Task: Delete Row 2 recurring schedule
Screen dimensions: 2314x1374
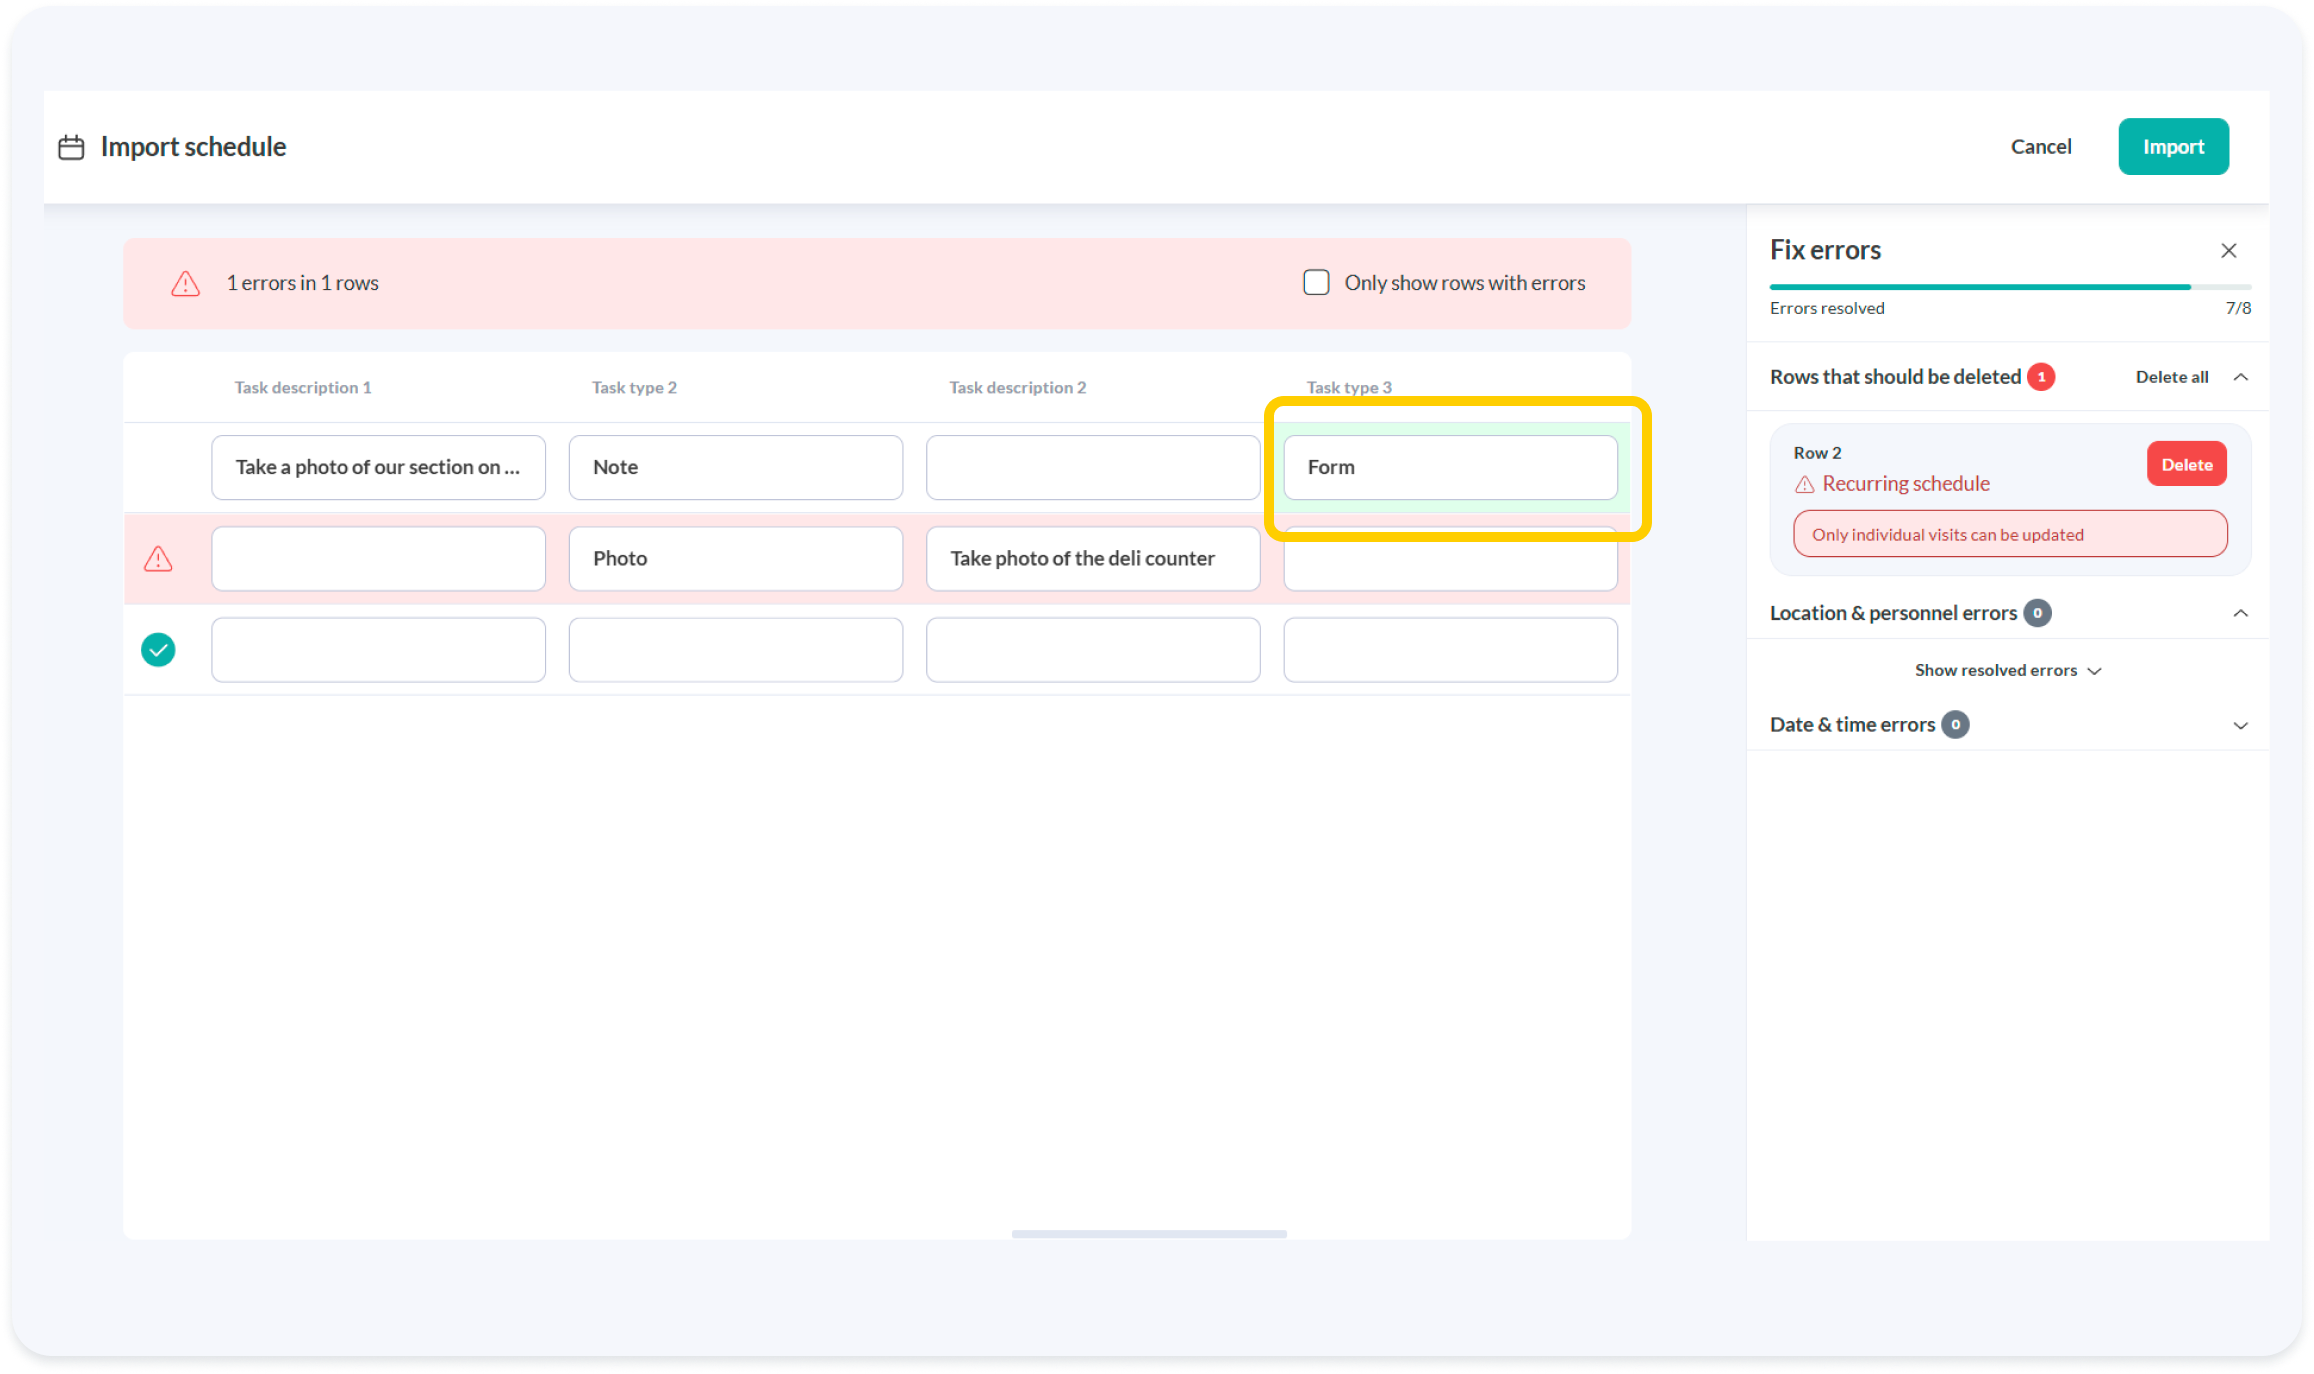Action: click(2186, 465)
